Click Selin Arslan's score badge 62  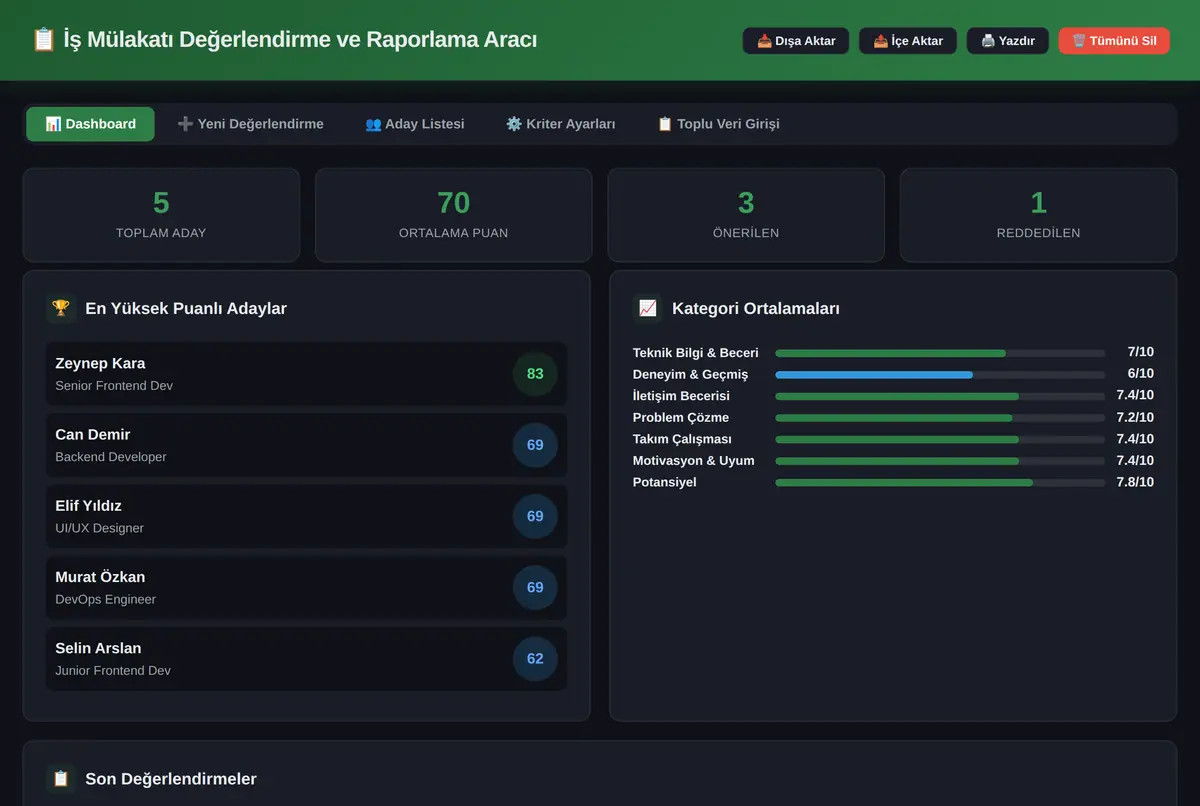(535, 658)
